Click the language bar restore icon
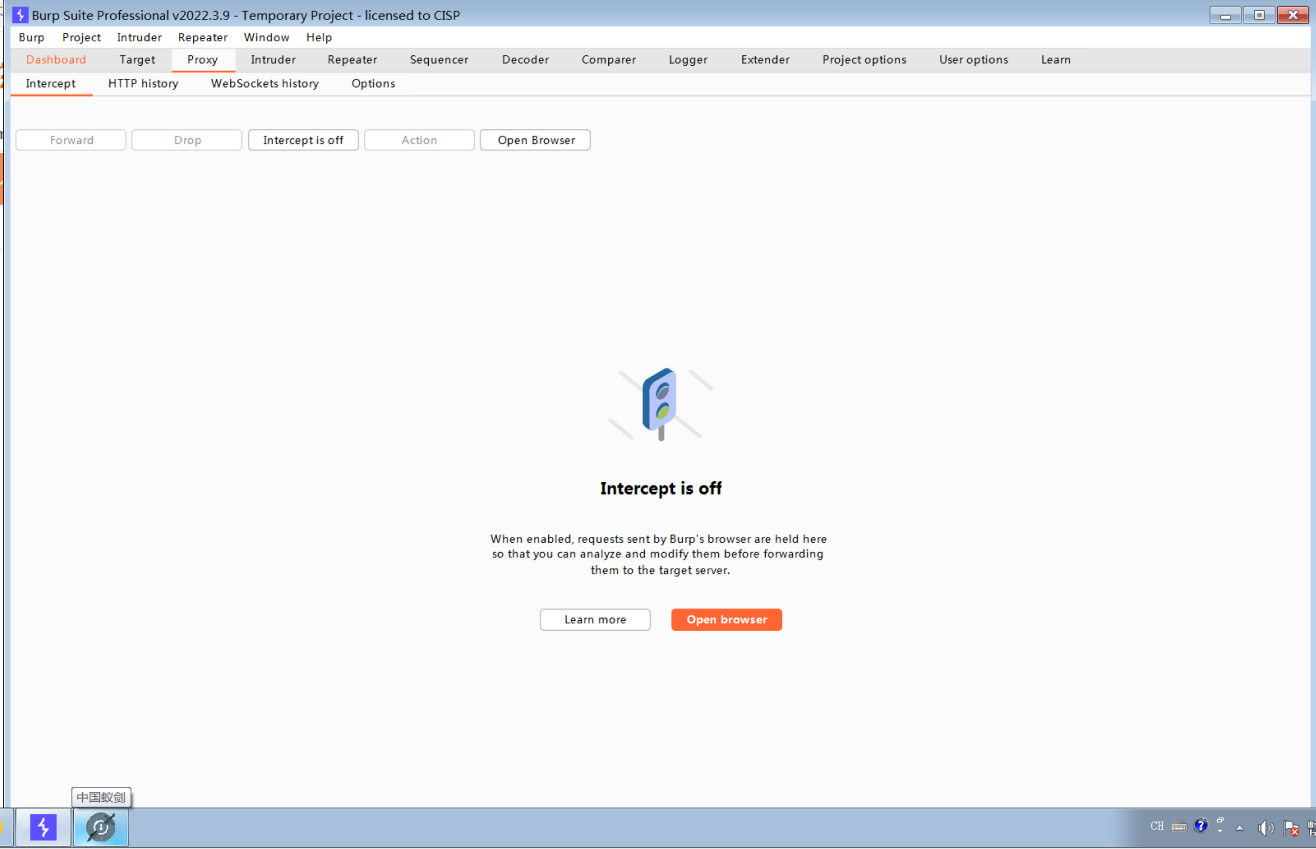1316x849 pixels. 1220,820
